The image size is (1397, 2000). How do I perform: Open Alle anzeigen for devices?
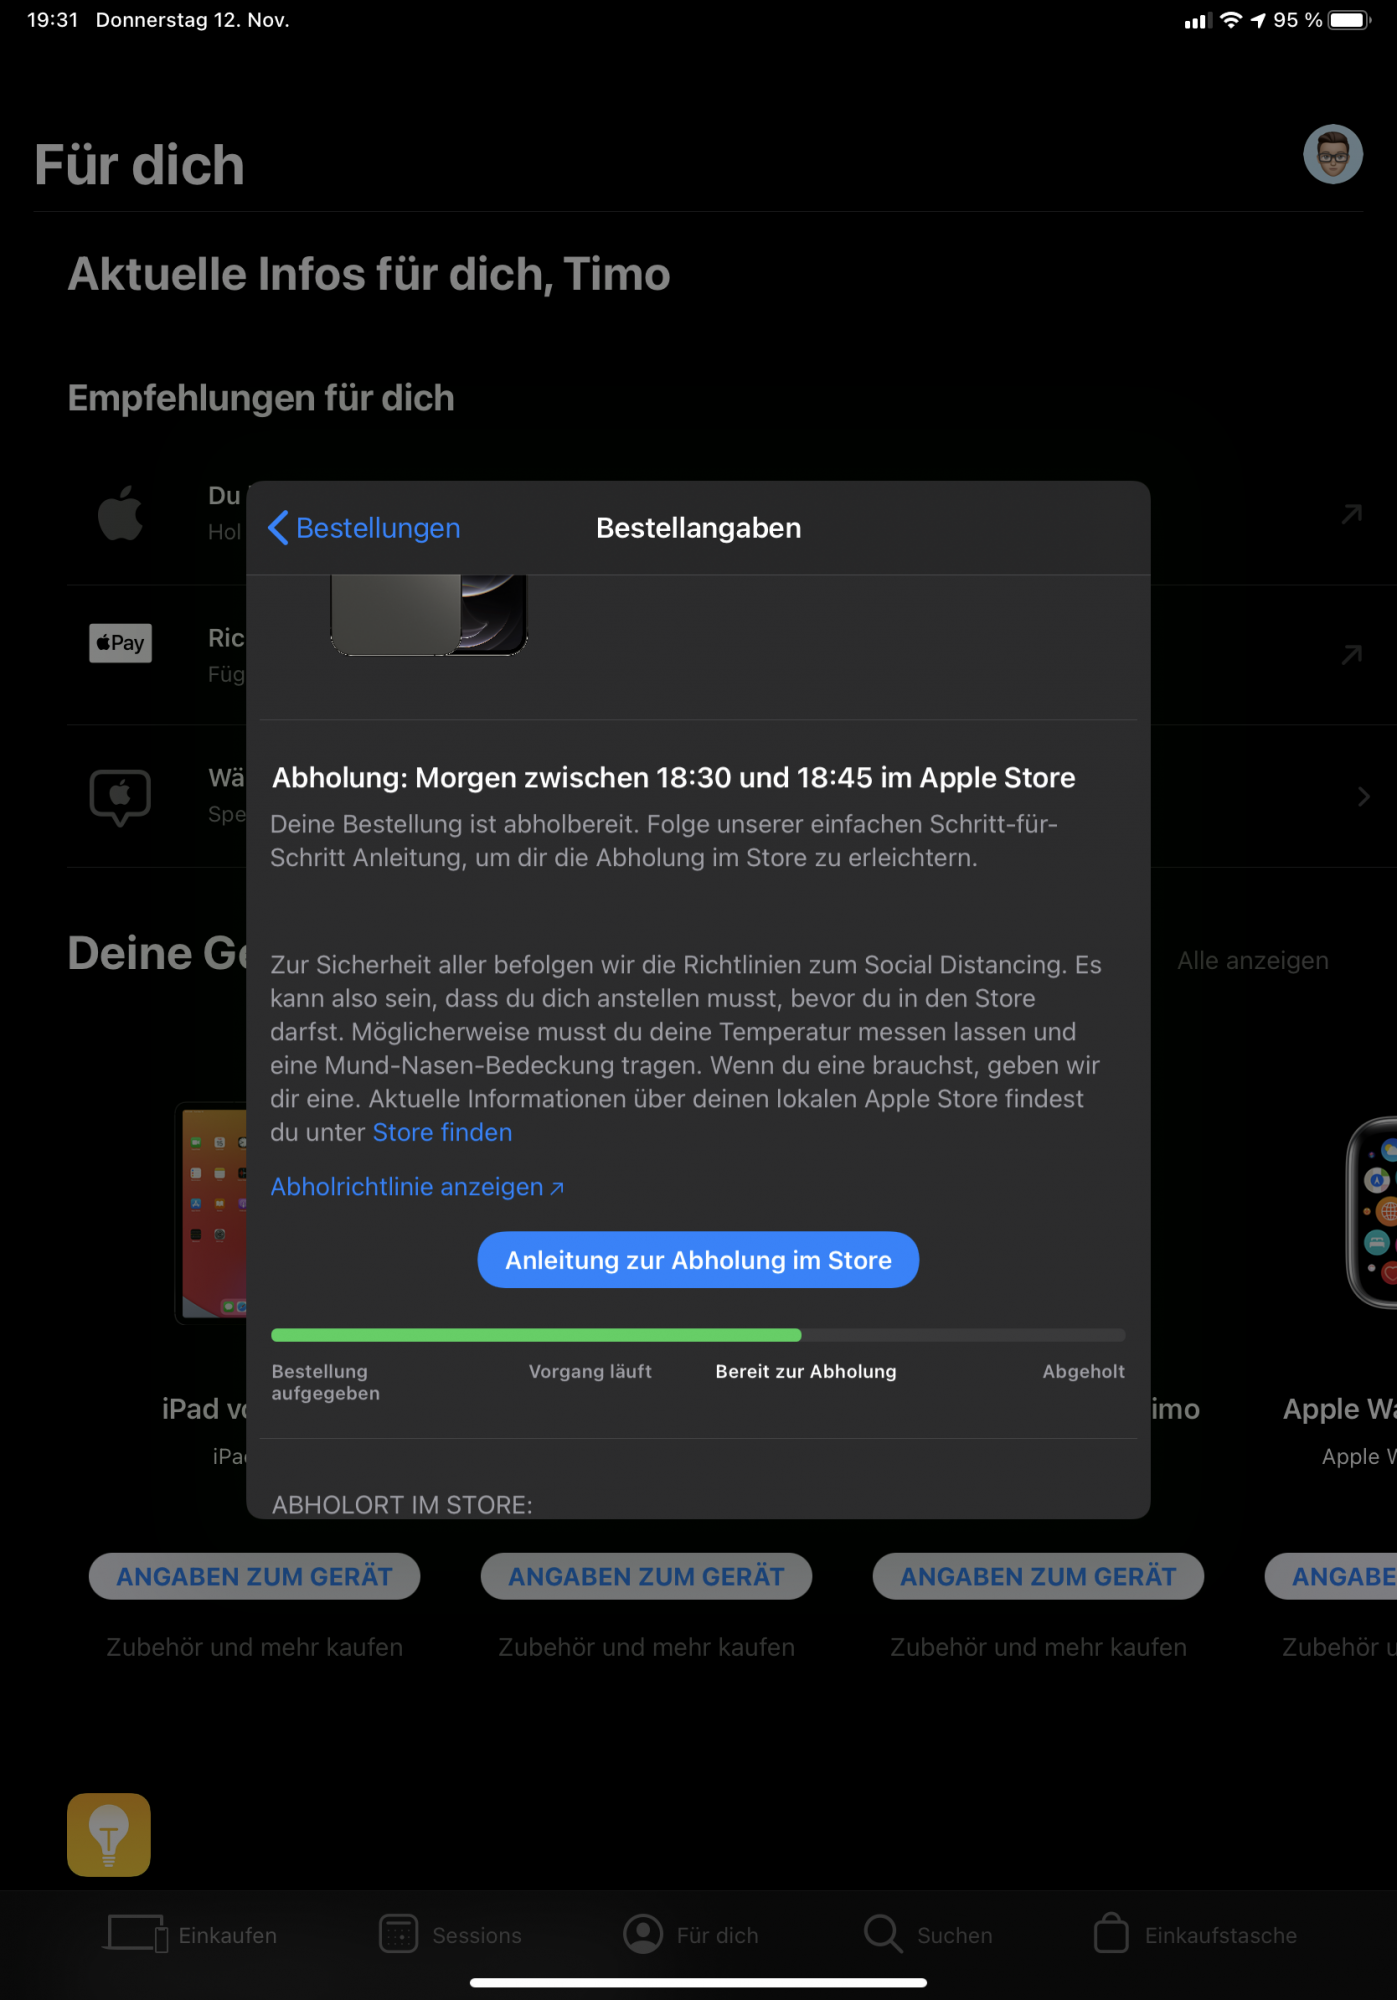[x=1253, y=960]
